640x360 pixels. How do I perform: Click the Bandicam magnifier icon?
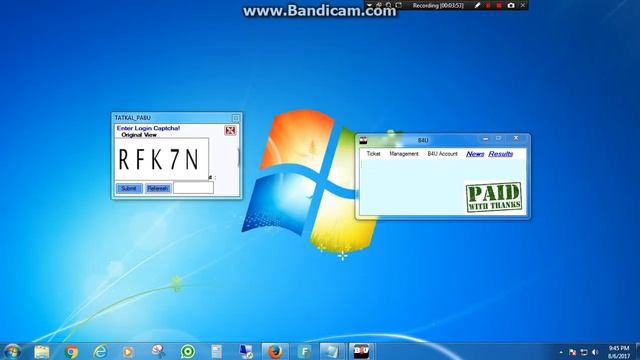pos(389,5)
